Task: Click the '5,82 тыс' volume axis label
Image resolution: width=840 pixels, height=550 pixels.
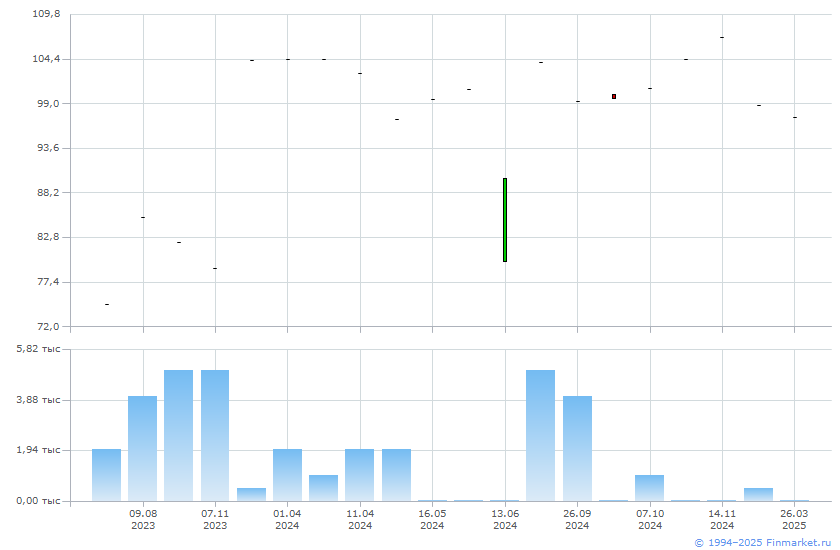Action: click(x=39, y=349)
